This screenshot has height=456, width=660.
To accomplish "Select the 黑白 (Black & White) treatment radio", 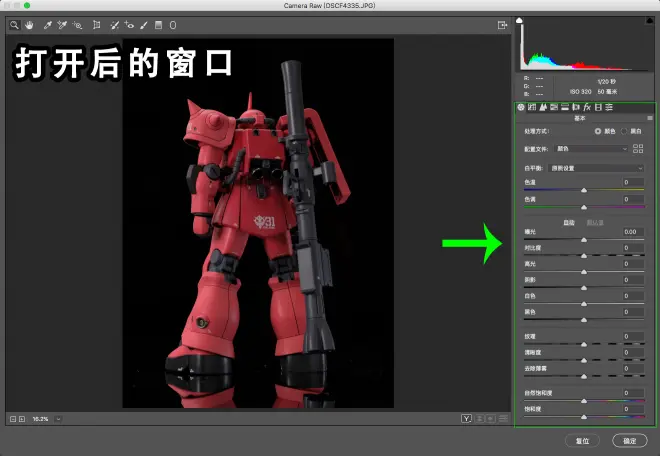I will 624,131.
